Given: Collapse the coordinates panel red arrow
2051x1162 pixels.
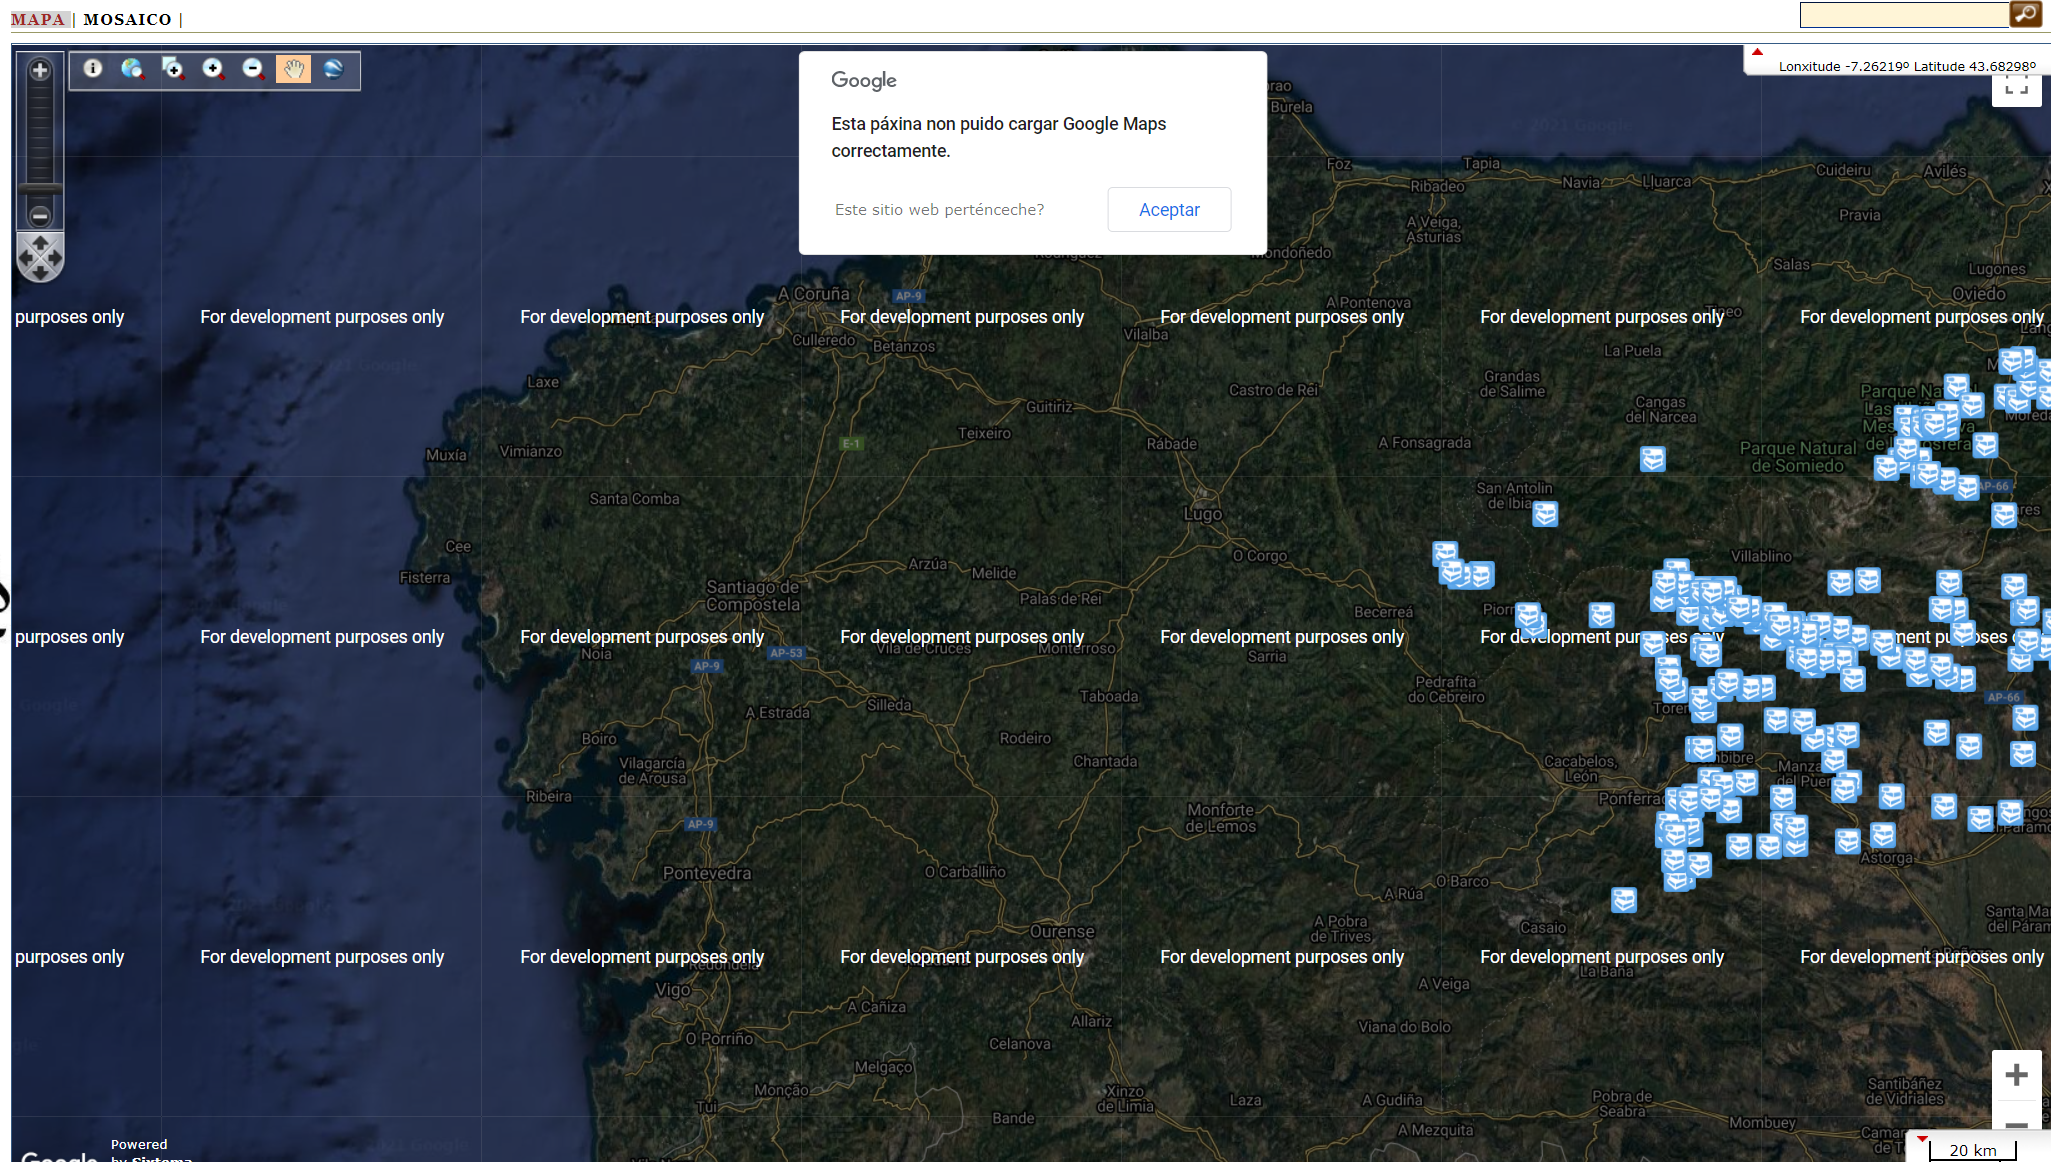Looking at the screenshot, I should pos(1757,52).
